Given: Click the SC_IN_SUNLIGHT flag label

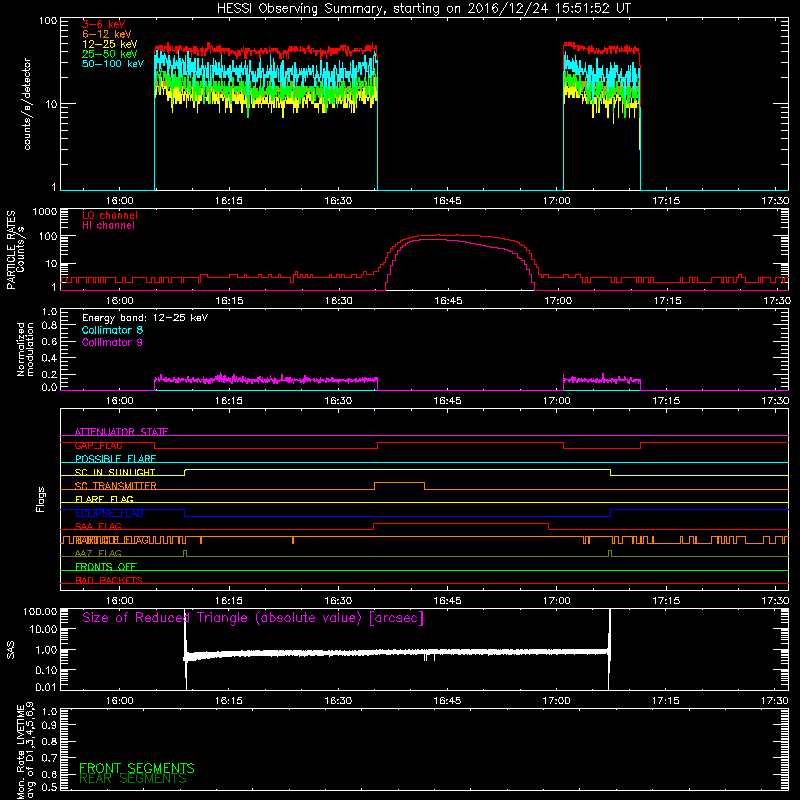Looking at the screenshot, I should 115,472.
